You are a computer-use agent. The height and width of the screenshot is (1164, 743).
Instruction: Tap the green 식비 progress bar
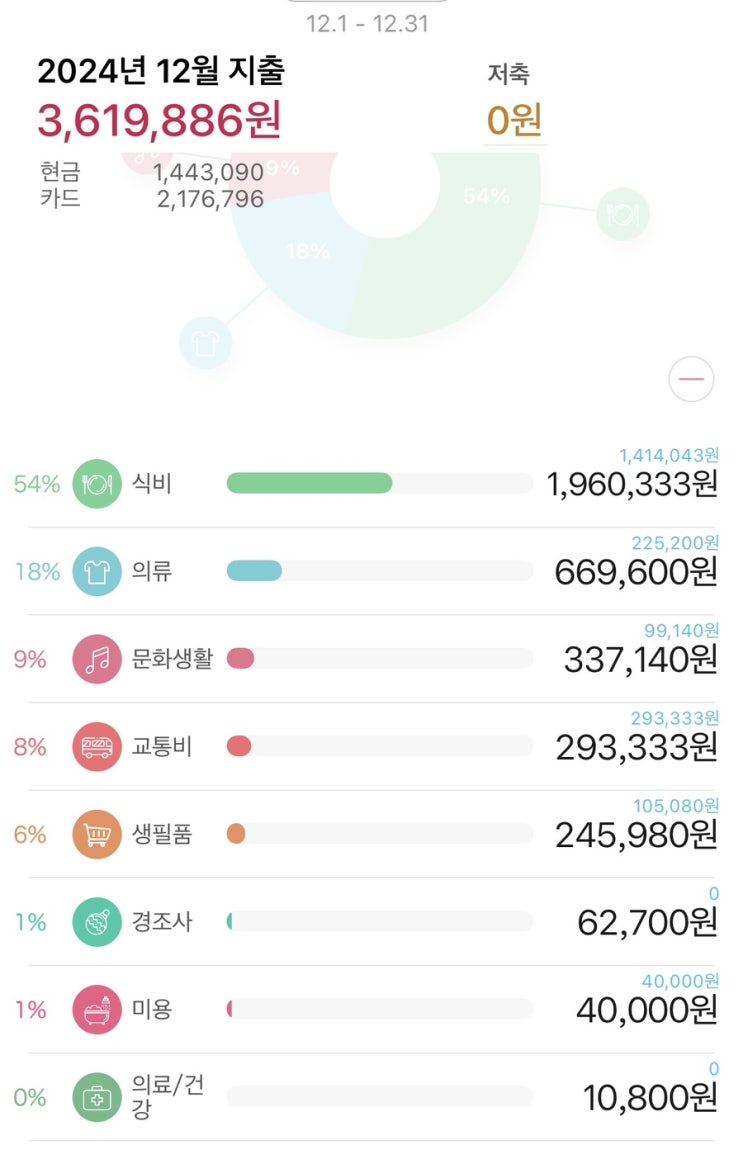click(x=309, y=484)
